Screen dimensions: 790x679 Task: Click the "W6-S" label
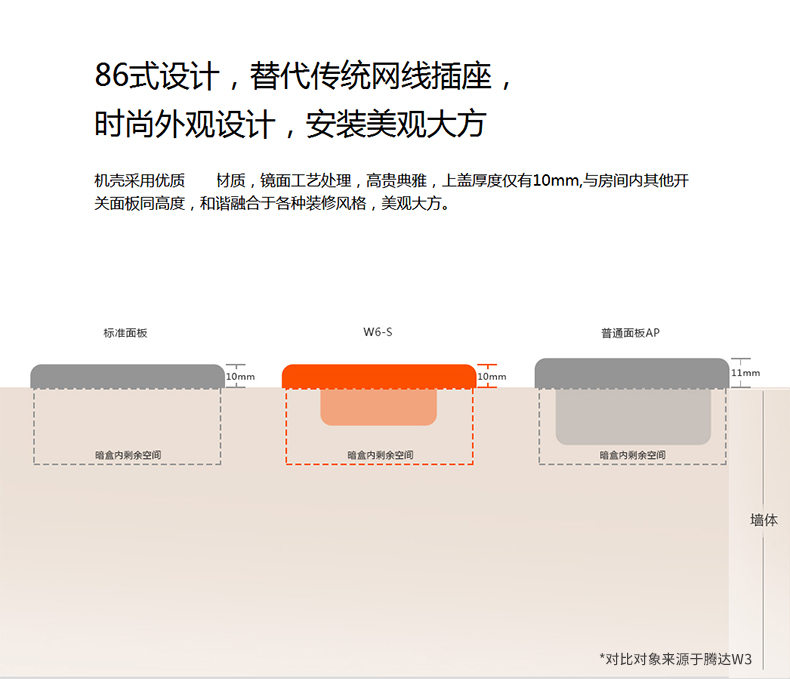click(x=378, y=332)
